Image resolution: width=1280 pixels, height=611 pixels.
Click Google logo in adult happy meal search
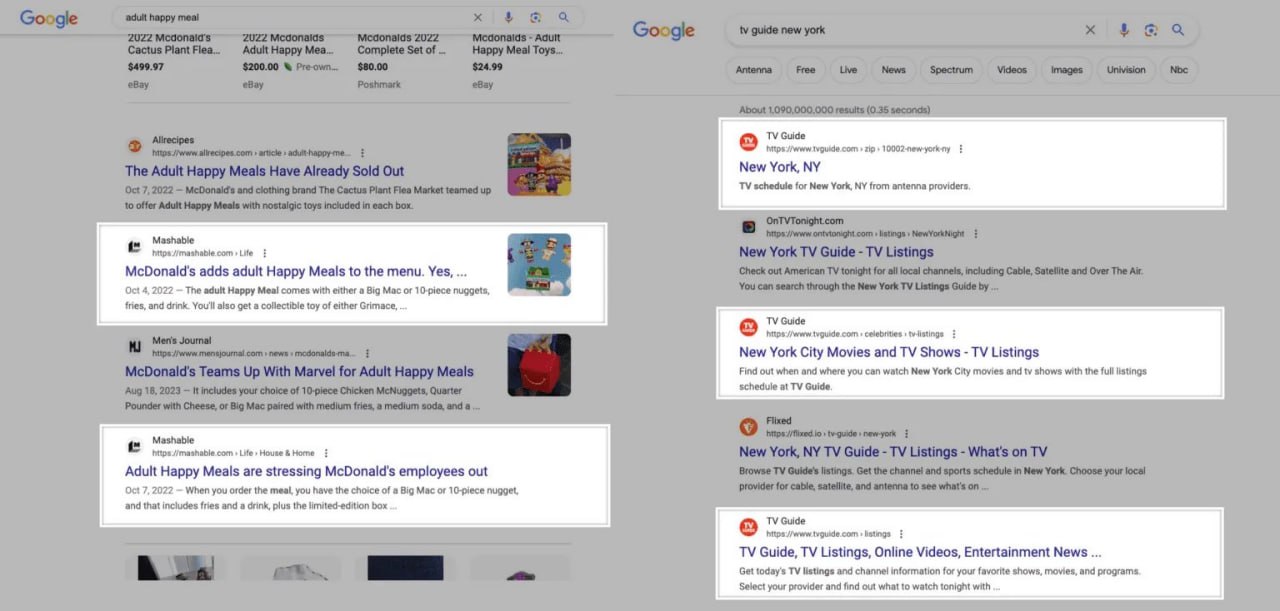coord(49,18)
